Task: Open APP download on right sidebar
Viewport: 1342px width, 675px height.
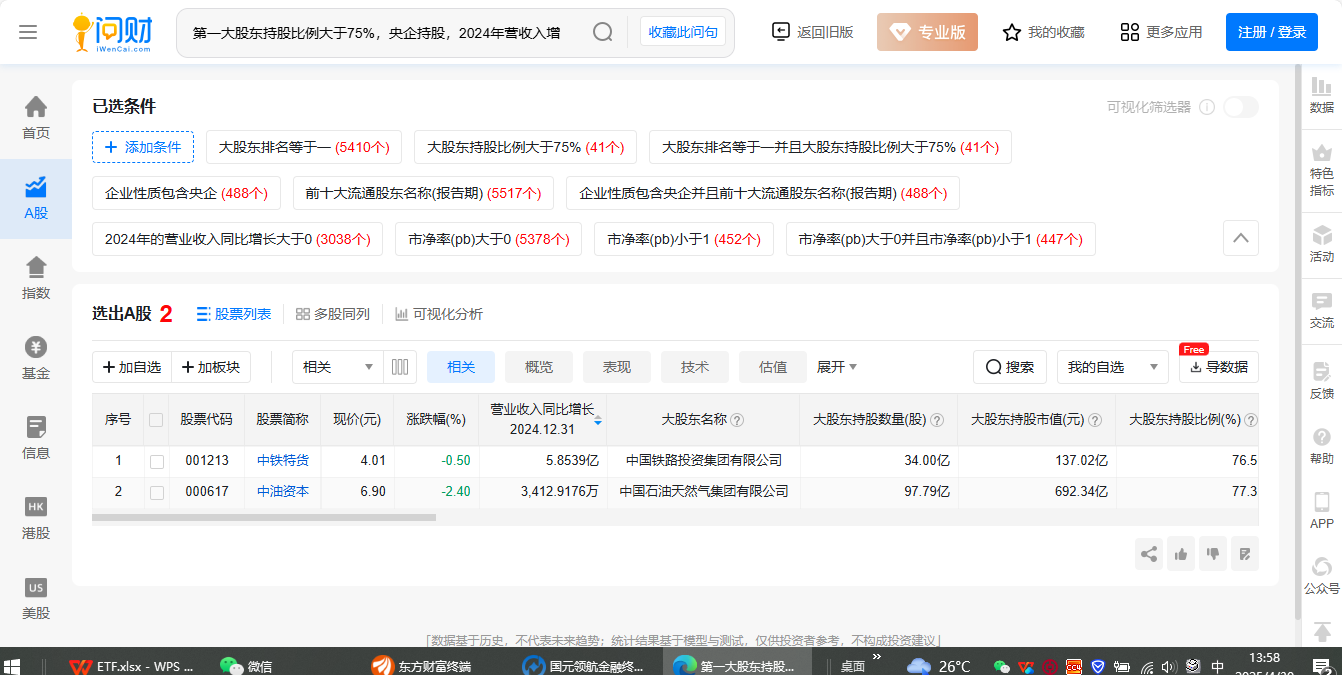Action: point(1322,511)
